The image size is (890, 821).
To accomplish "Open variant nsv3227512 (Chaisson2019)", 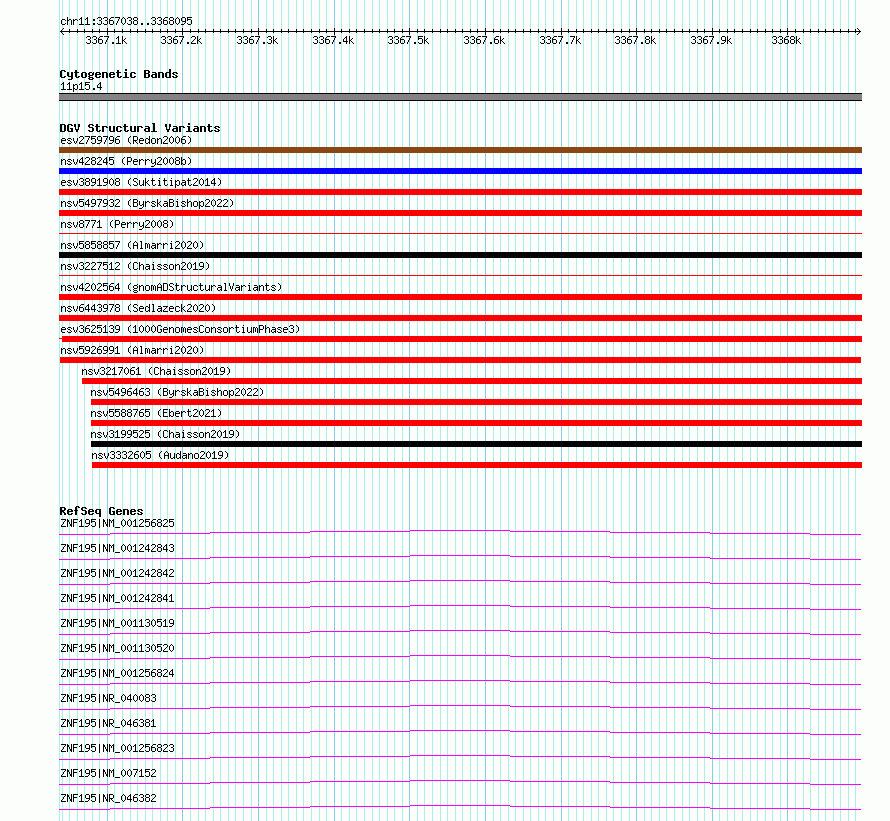I will (x=135, y=266).
